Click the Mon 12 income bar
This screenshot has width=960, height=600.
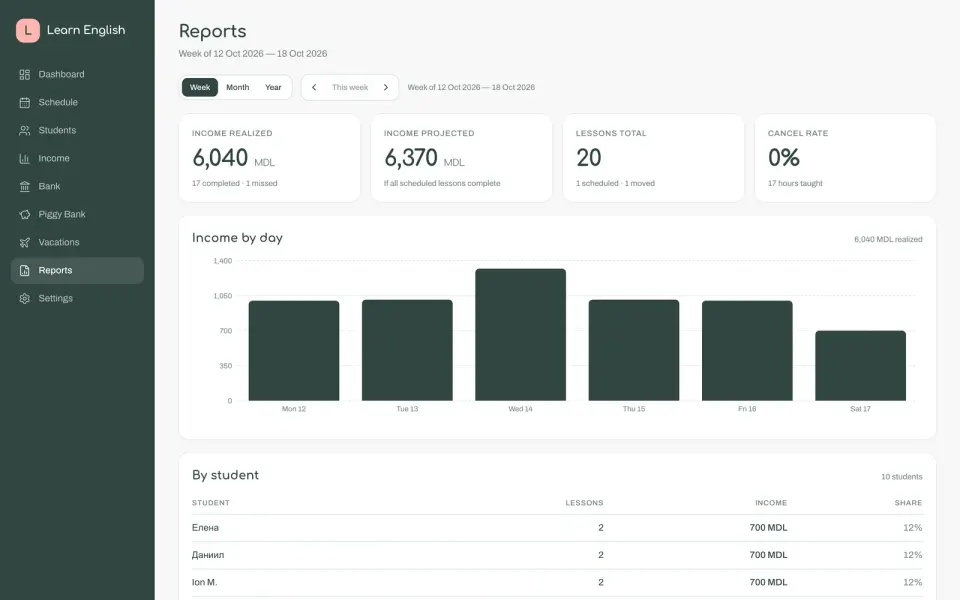[x=294, y=351]
